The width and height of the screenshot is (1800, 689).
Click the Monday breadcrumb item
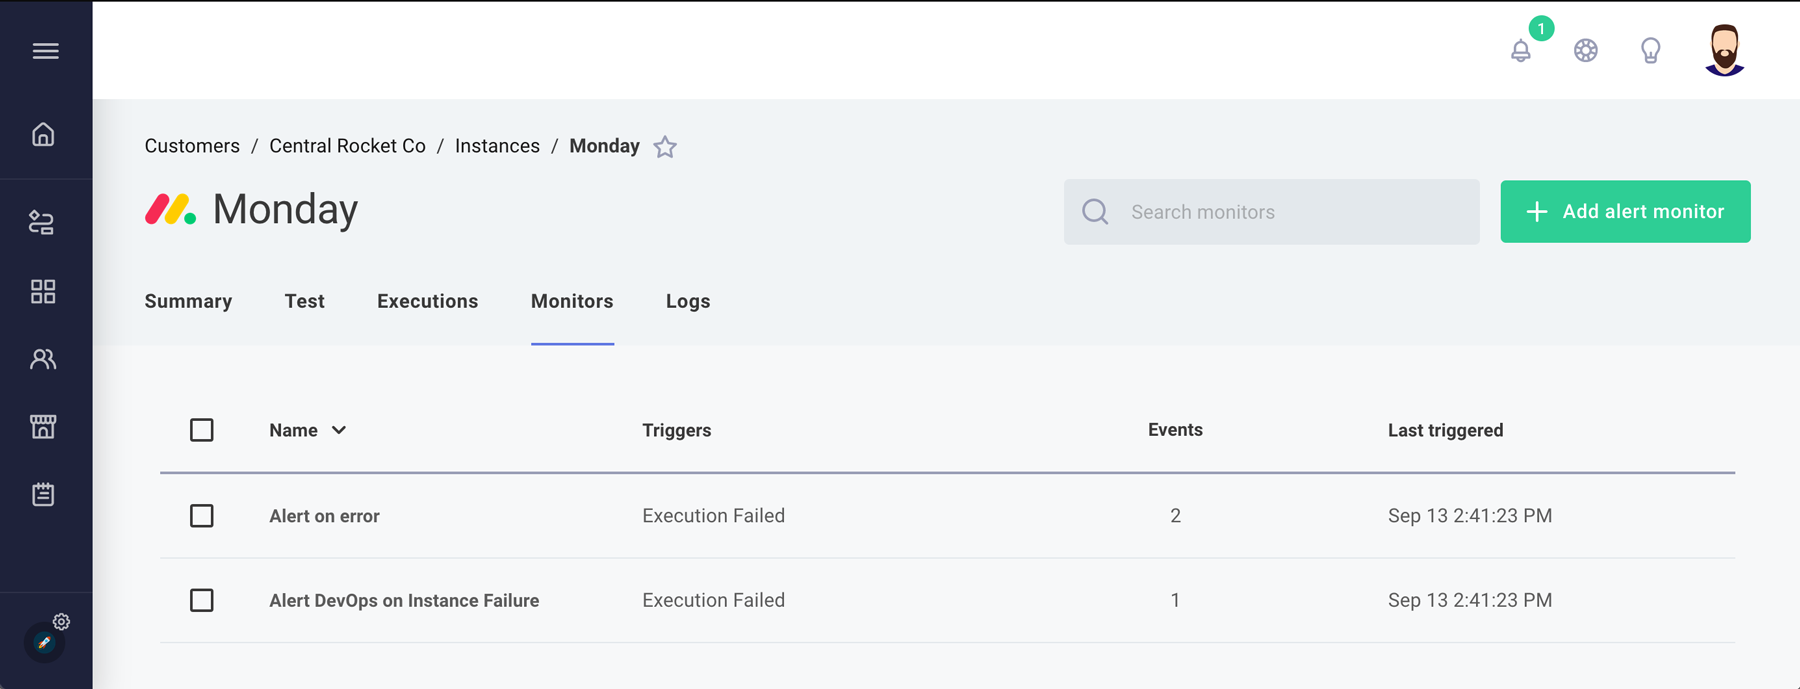point(604,146)
